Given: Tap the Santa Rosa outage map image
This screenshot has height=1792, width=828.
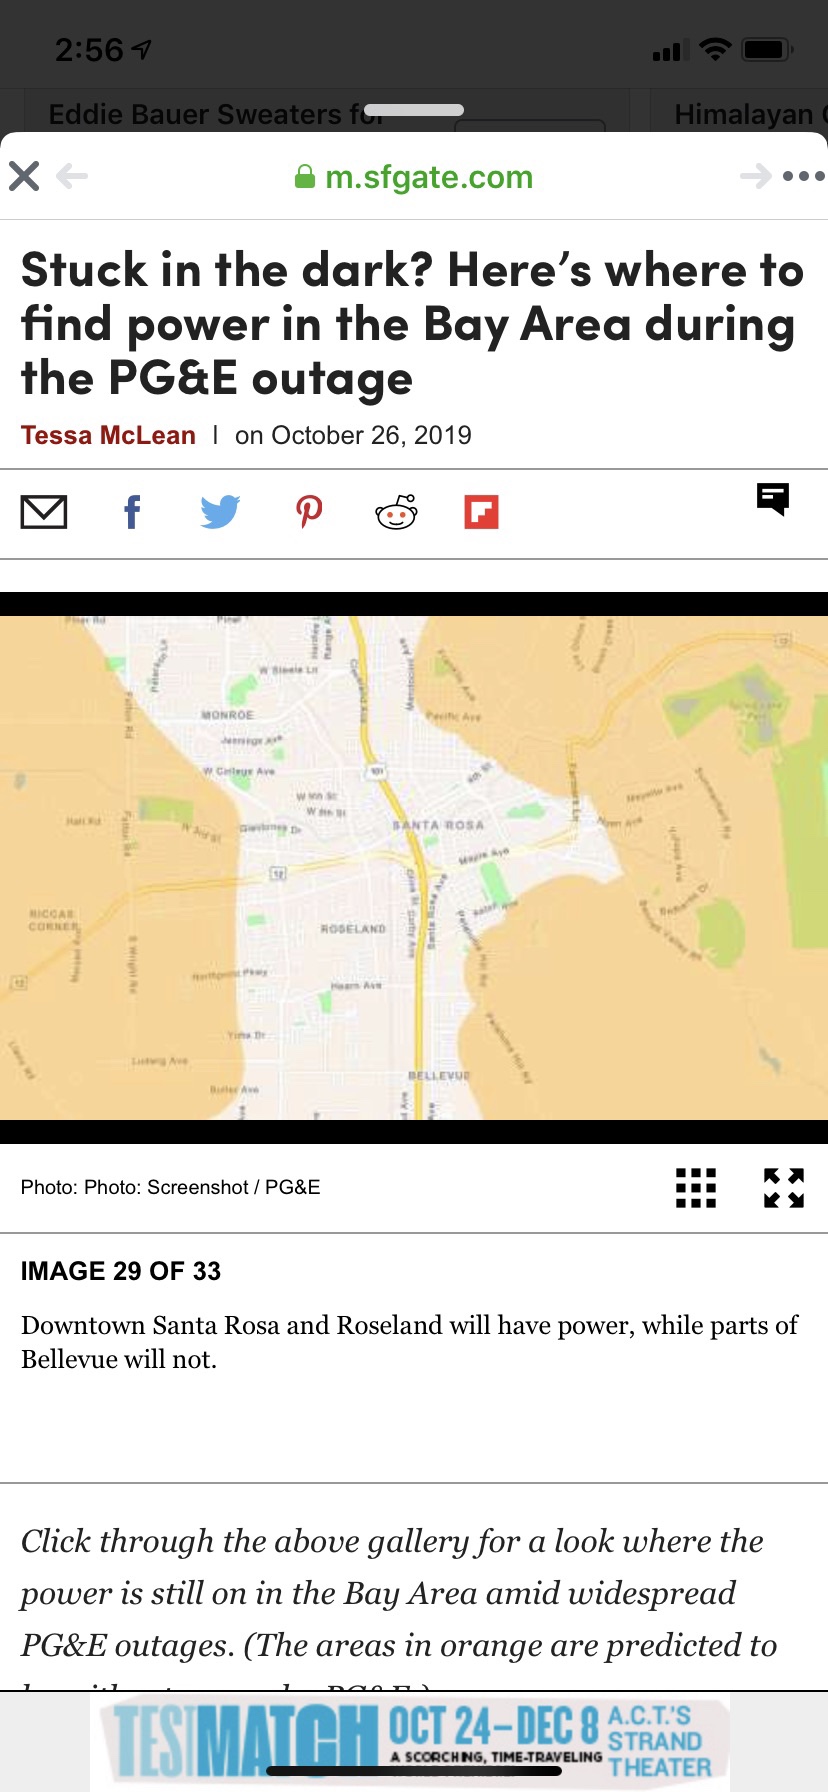Looking at the screenshot, I should point(414,867).
